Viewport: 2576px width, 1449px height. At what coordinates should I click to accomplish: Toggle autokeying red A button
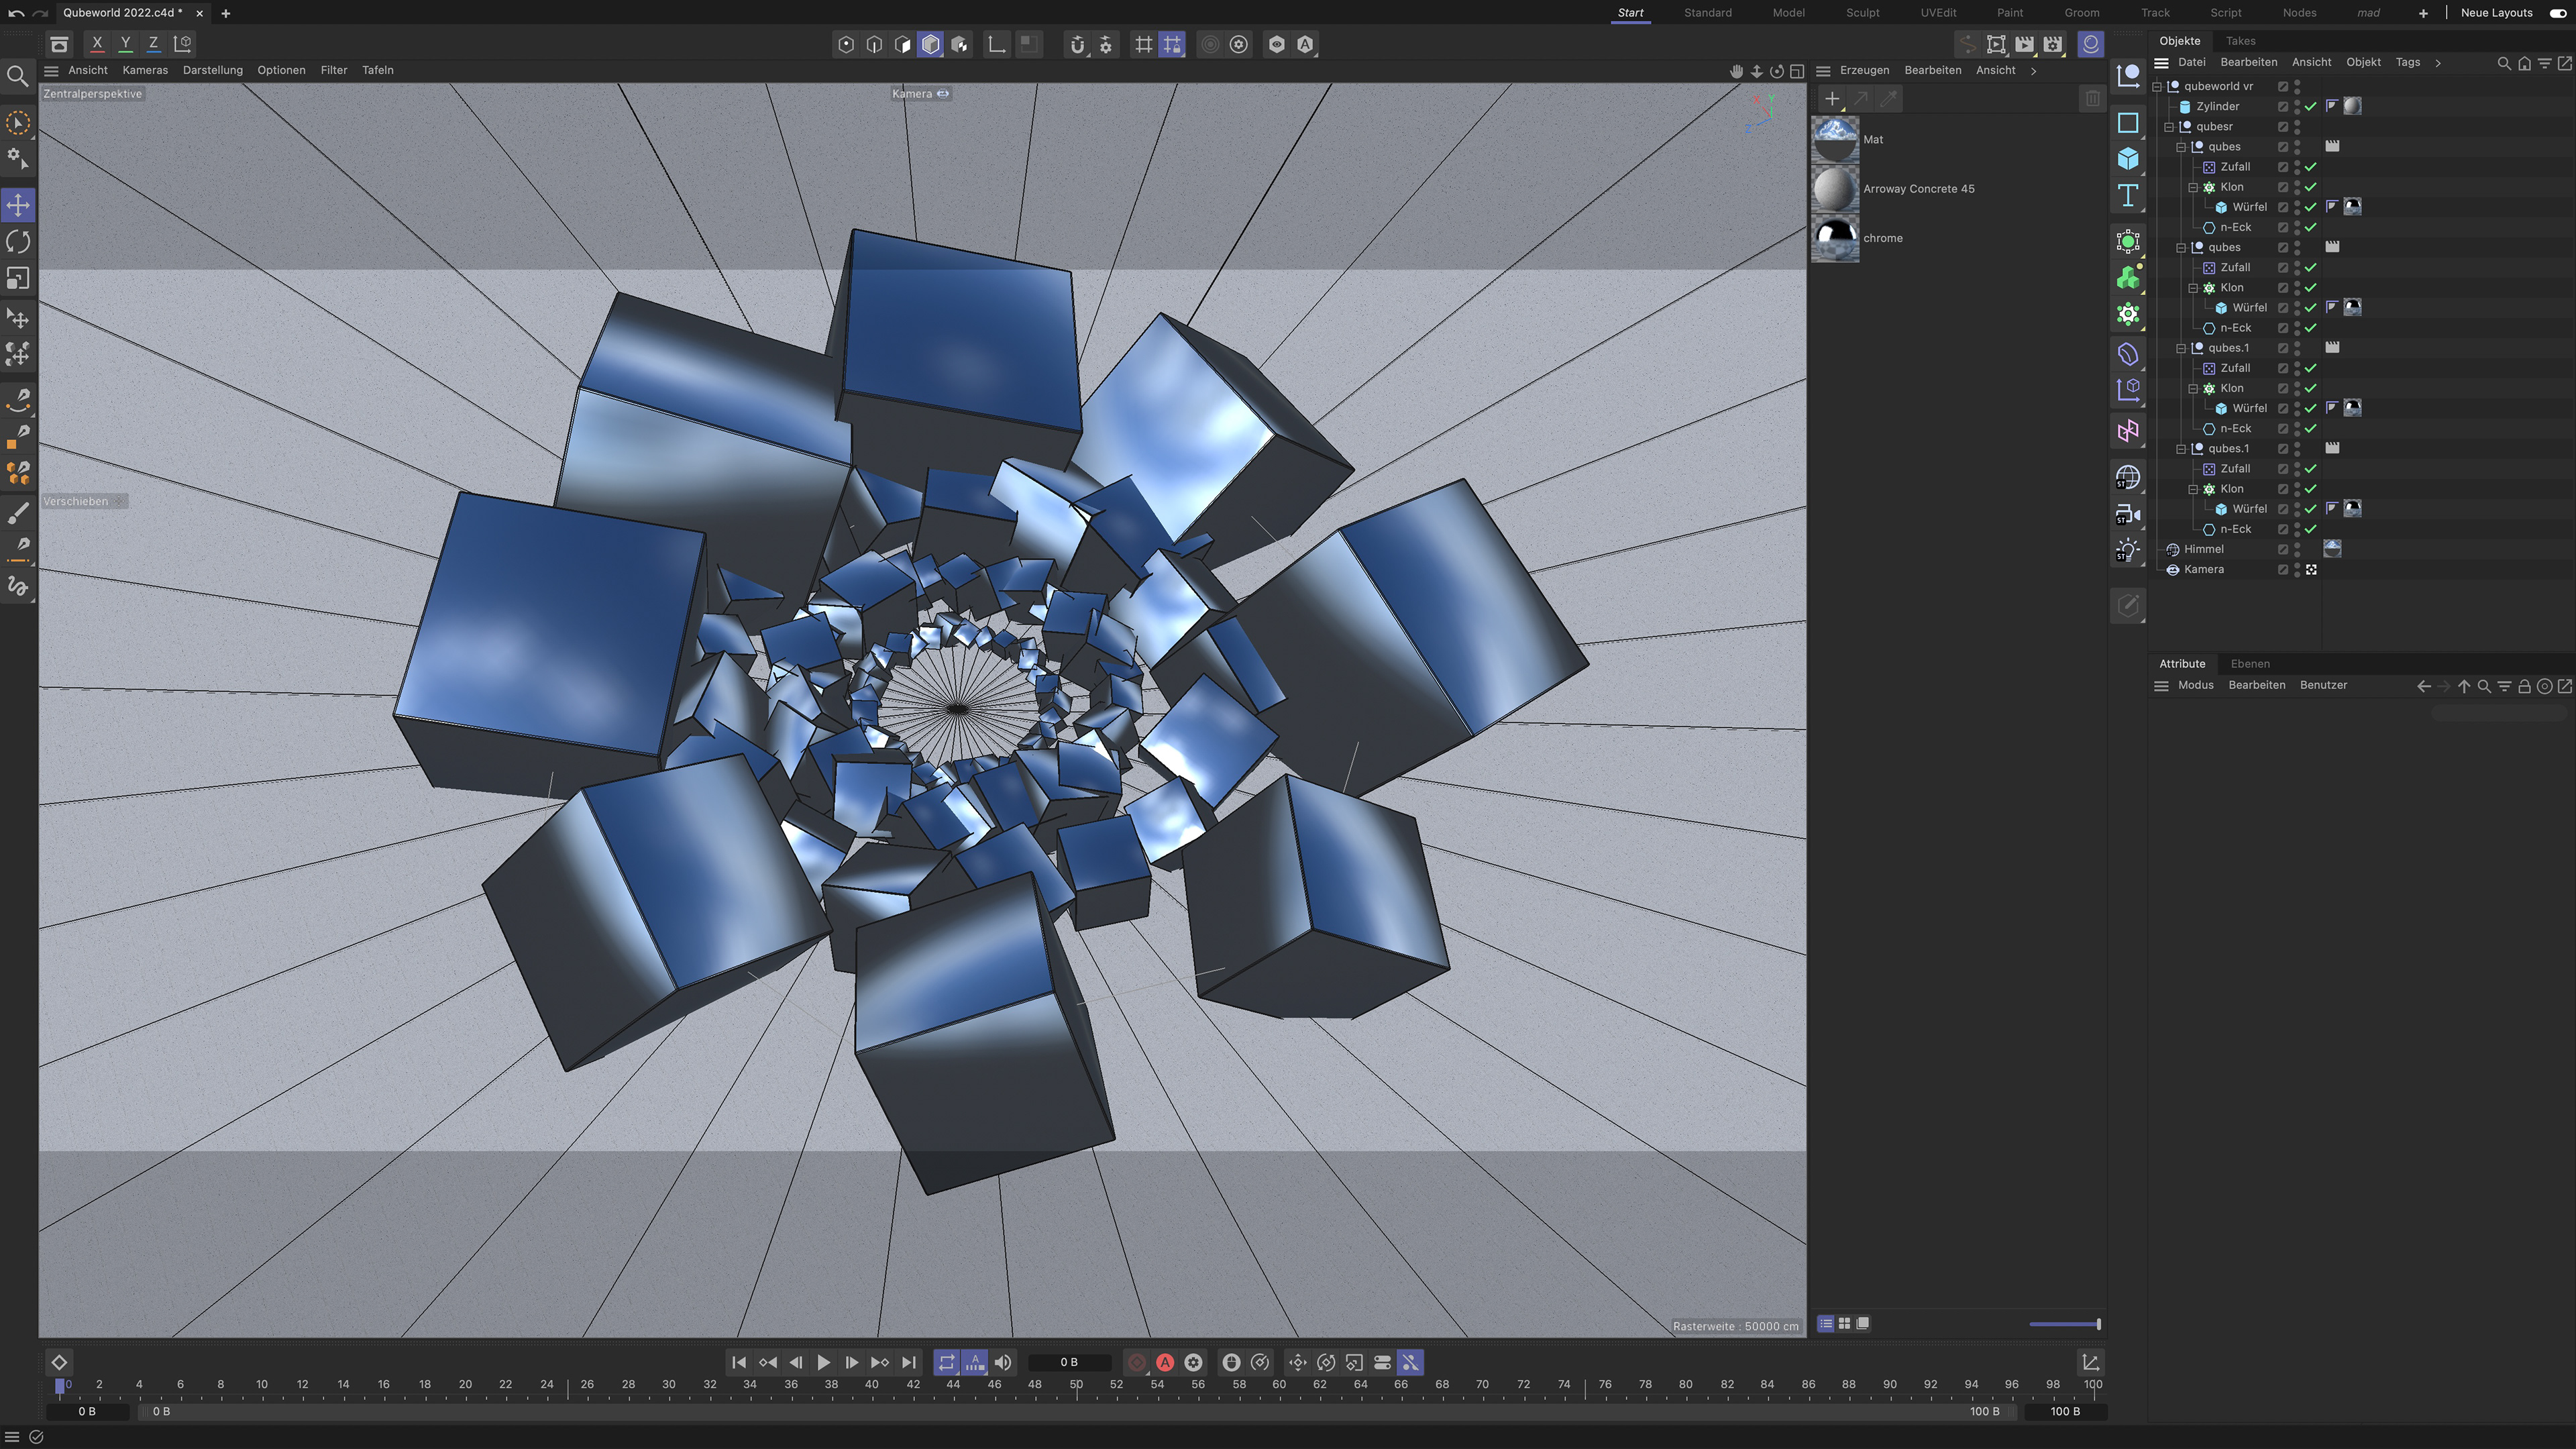click(x=1165, y=1363)
